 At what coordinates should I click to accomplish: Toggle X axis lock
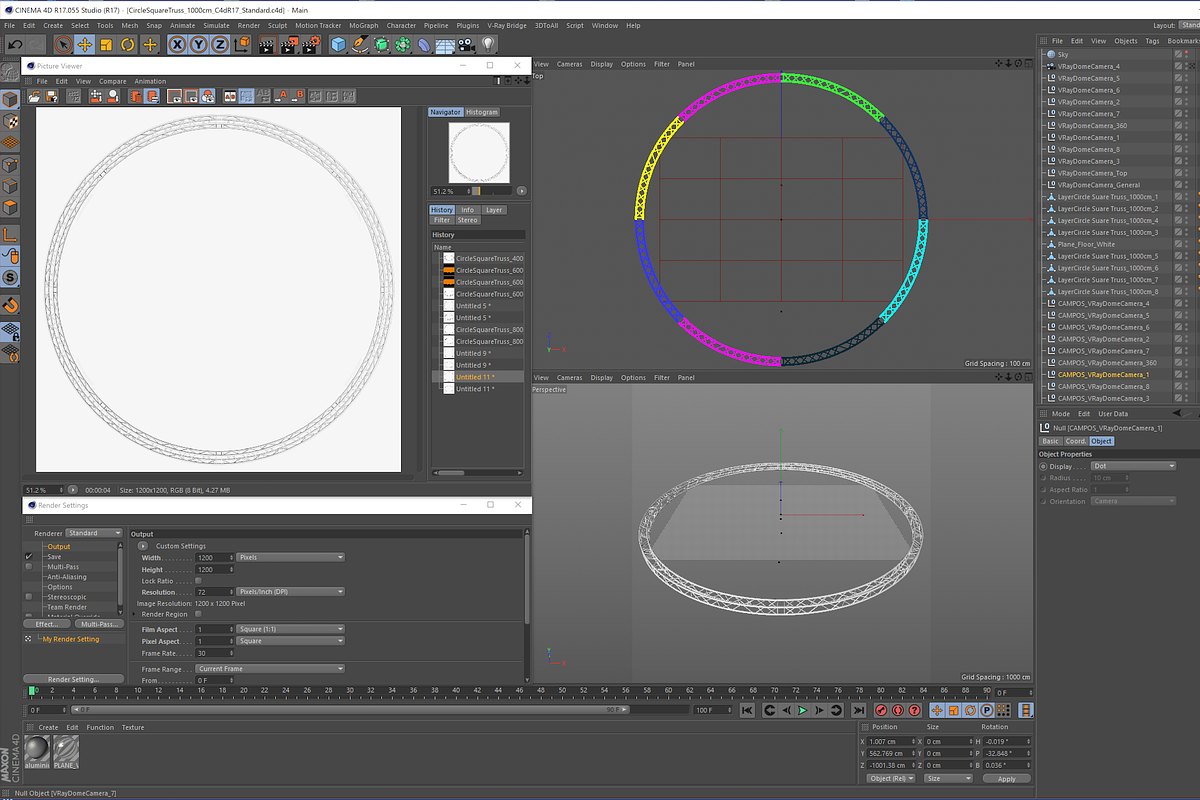click(177, 44)
